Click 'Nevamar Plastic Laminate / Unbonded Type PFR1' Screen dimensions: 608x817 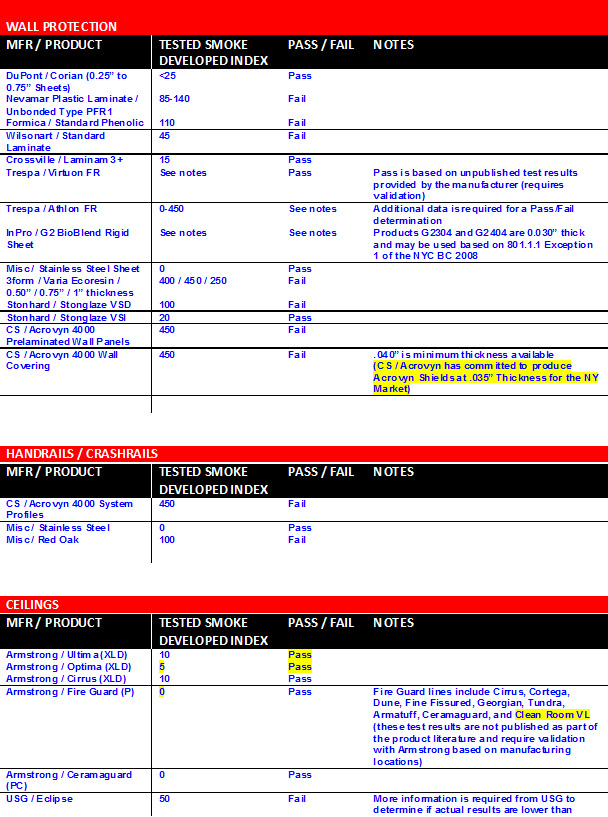point(72,105)
